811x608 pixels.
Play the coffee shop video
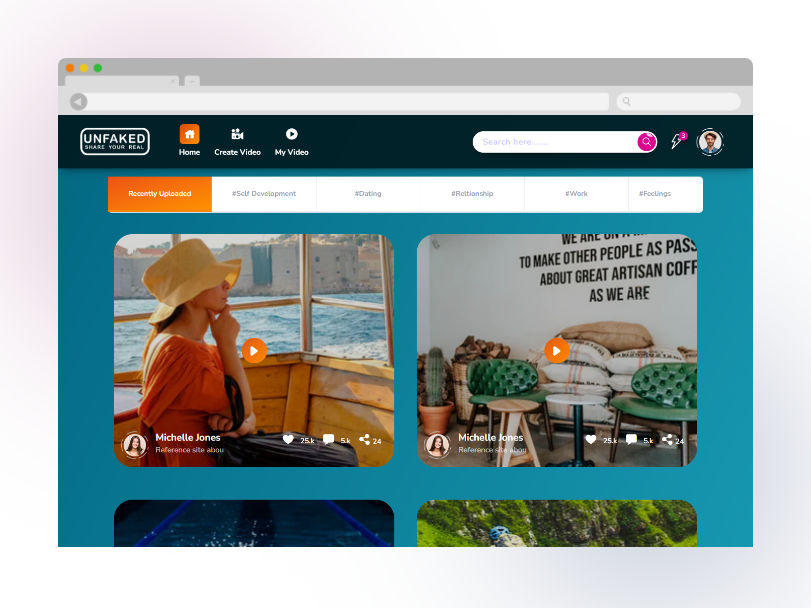[557, 351]
